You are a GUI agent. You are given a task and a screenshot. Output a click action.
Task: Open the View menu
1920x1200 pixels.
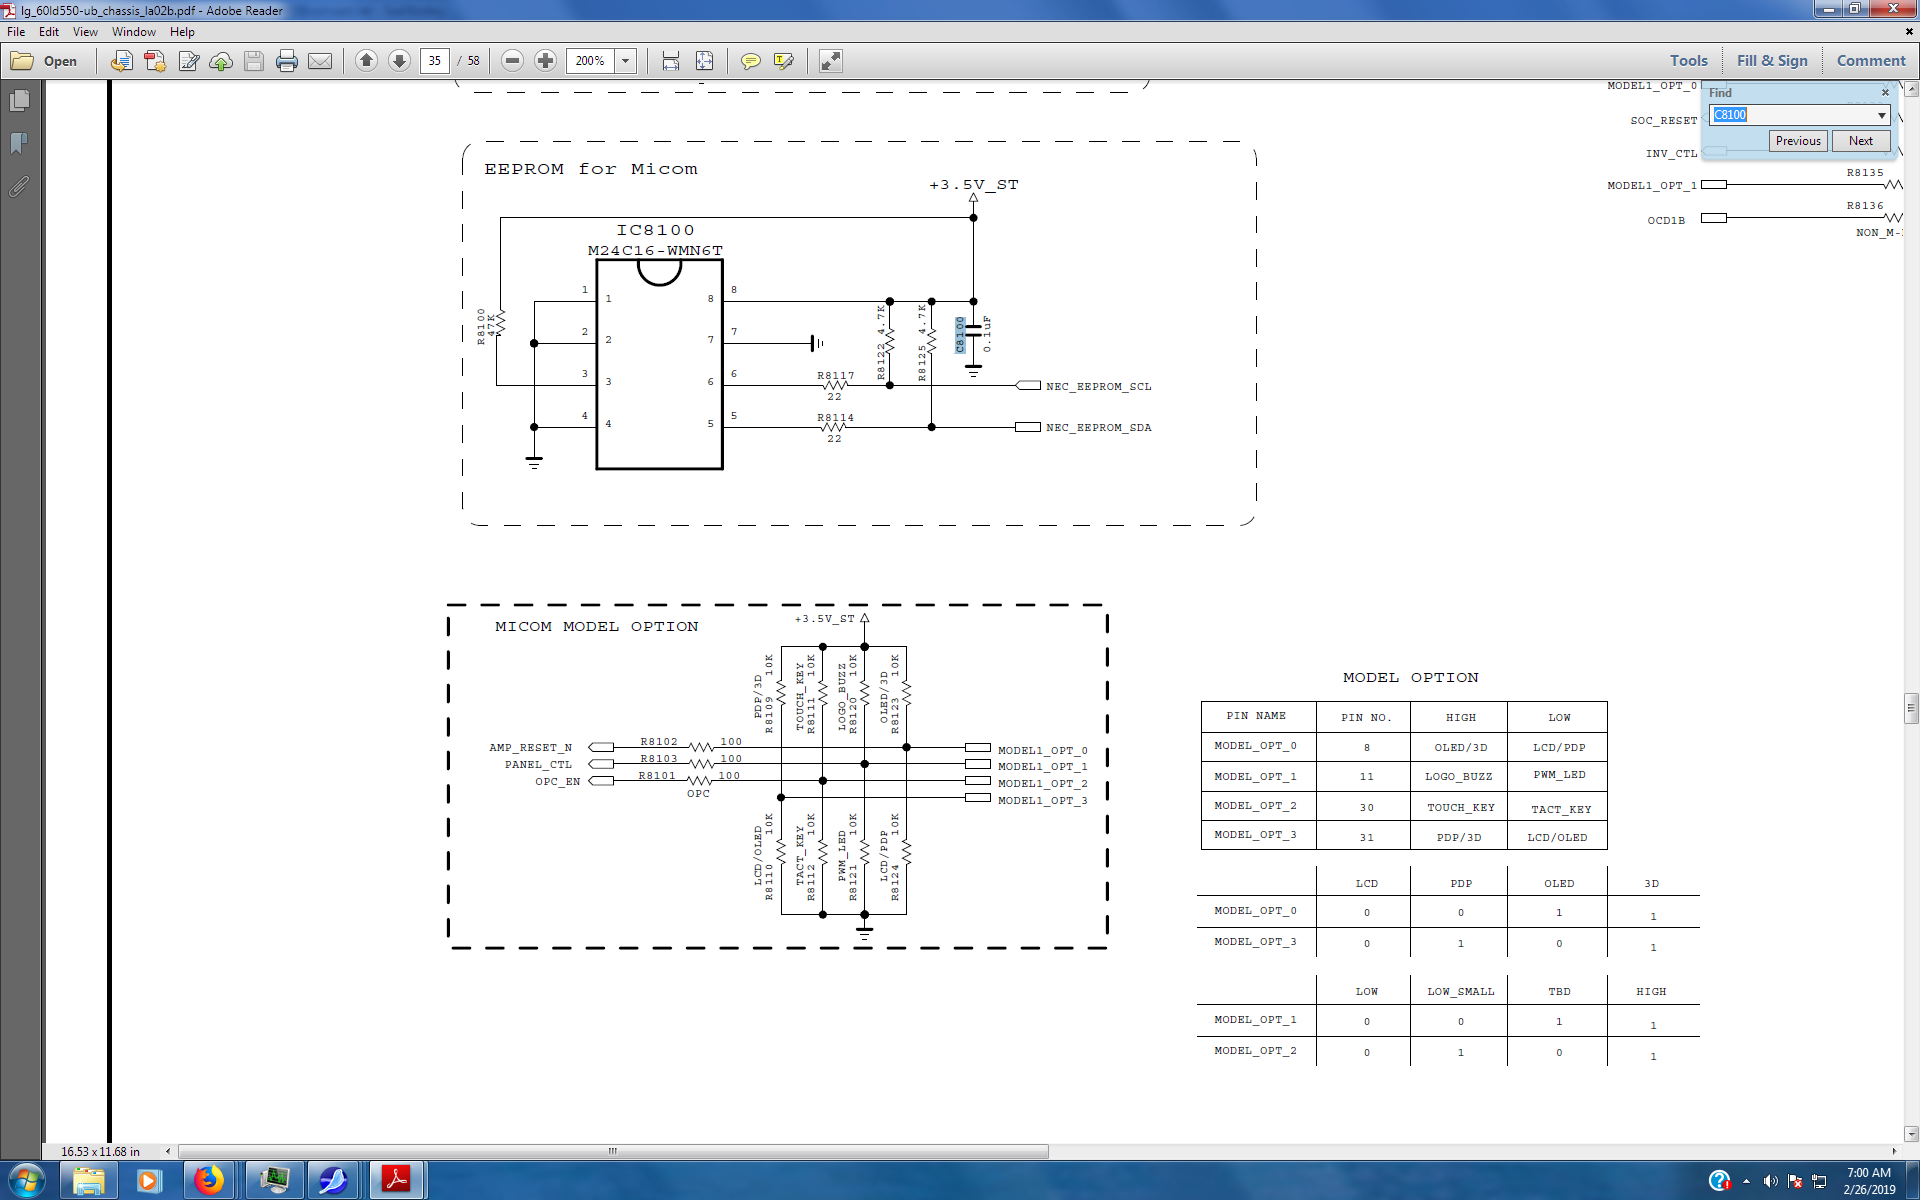point(85,32)
